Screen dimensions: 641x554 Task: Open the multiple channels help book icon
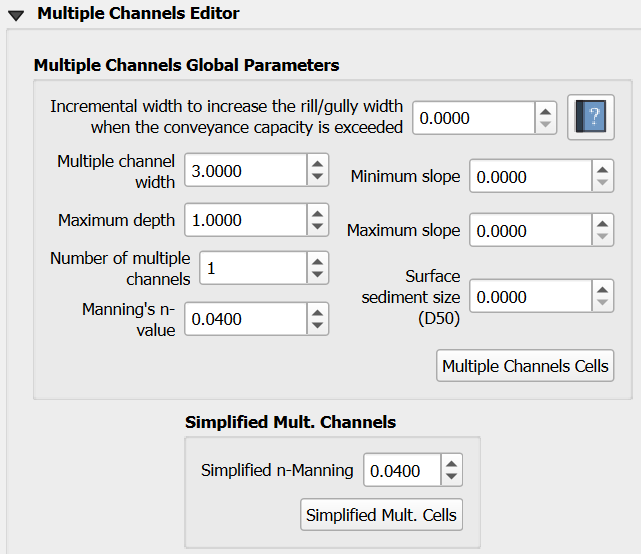click(590, 118)
